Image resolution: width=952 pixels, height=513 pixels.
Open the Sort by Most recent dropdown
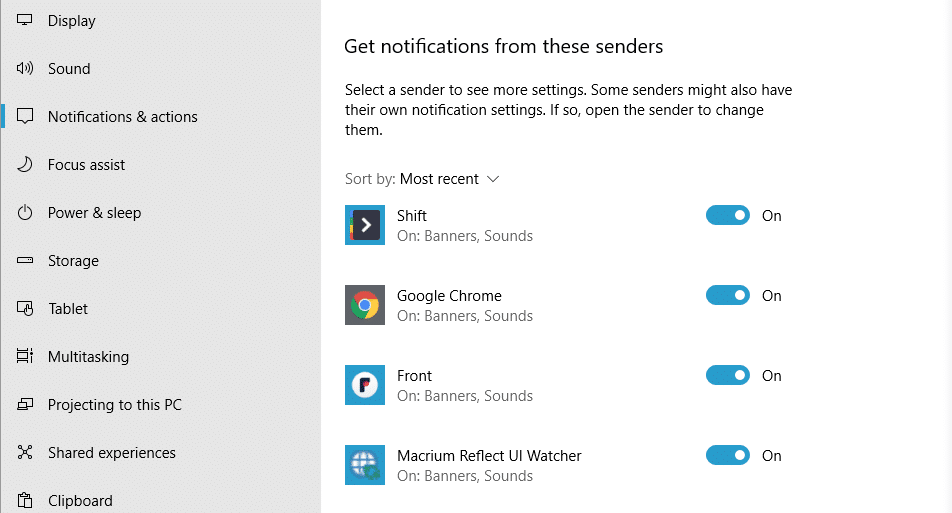449,179
